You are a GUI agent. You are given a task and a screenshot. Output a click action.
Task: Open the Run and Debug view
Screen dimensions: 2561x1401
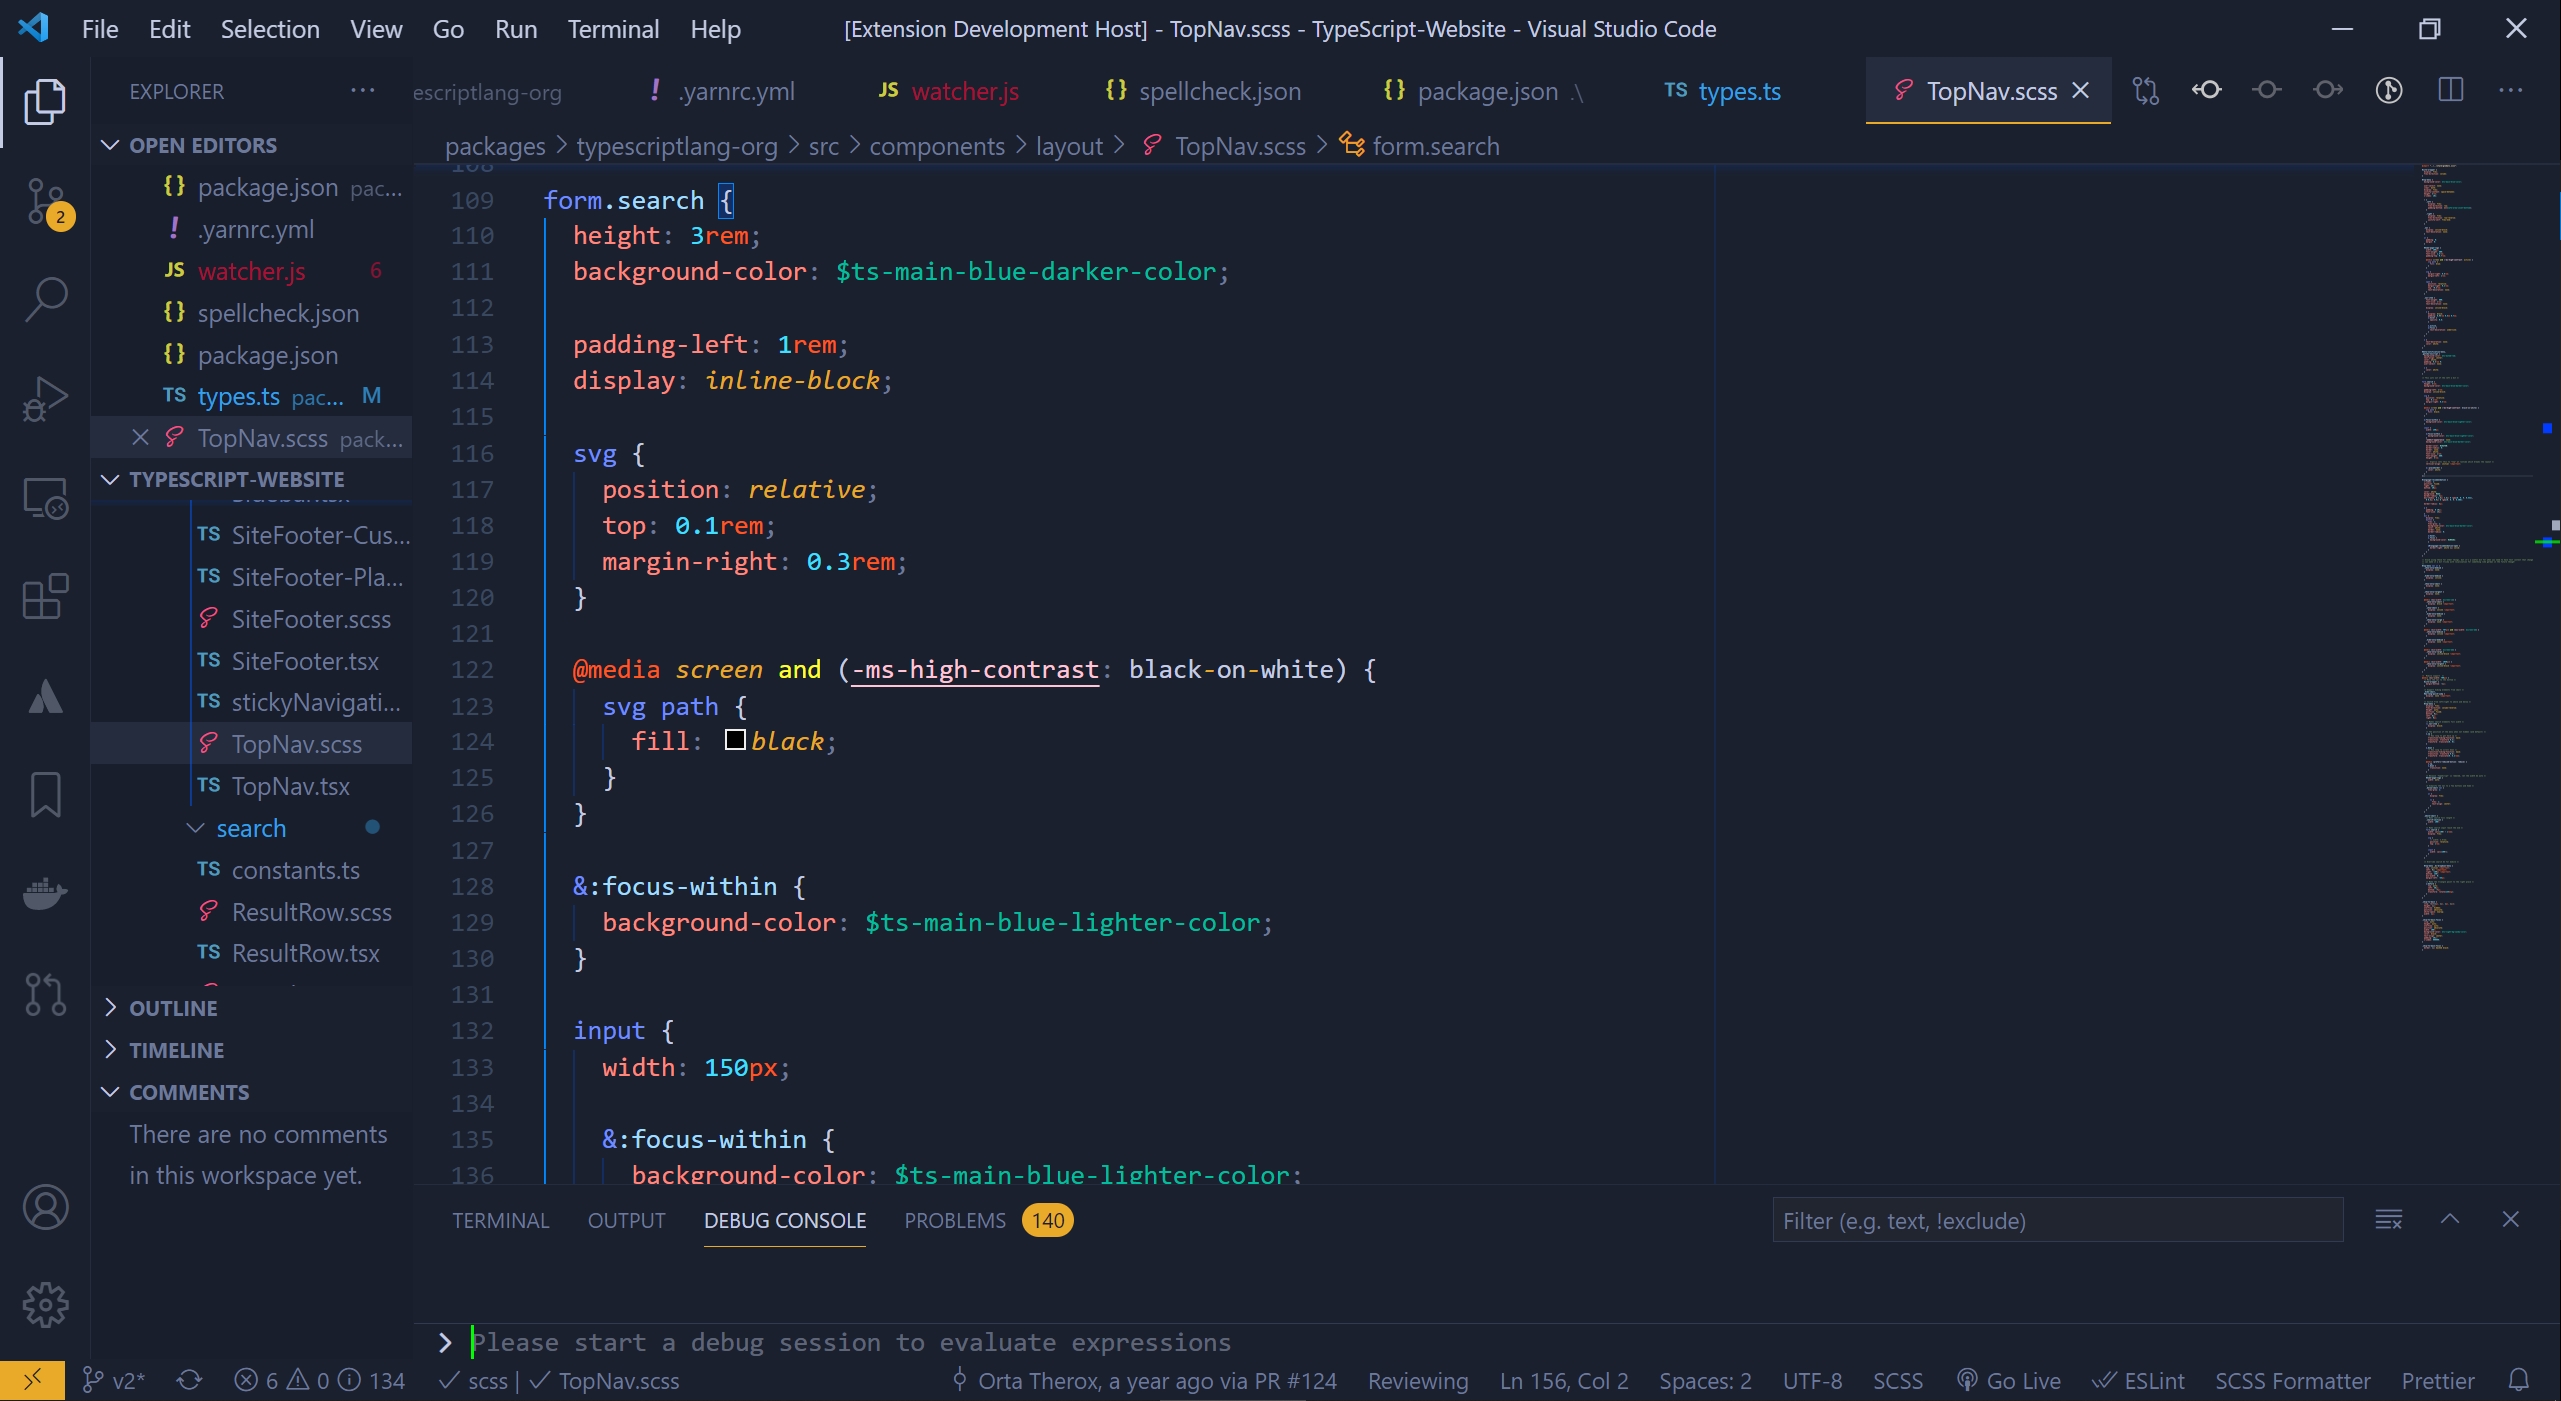[x=45, y=399]
